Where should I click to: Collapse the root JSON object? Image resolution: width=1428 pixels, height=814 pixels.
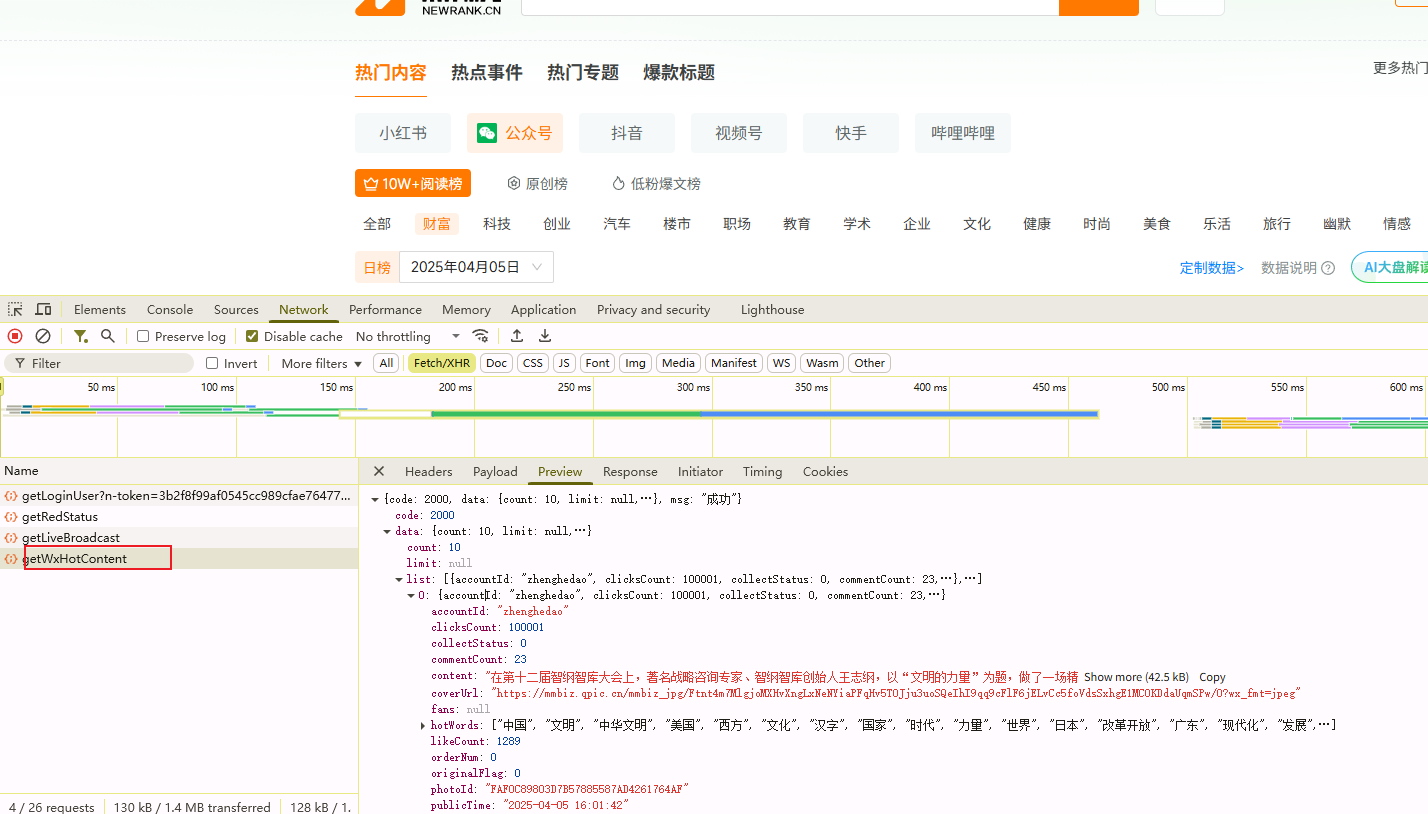[375, 499]
